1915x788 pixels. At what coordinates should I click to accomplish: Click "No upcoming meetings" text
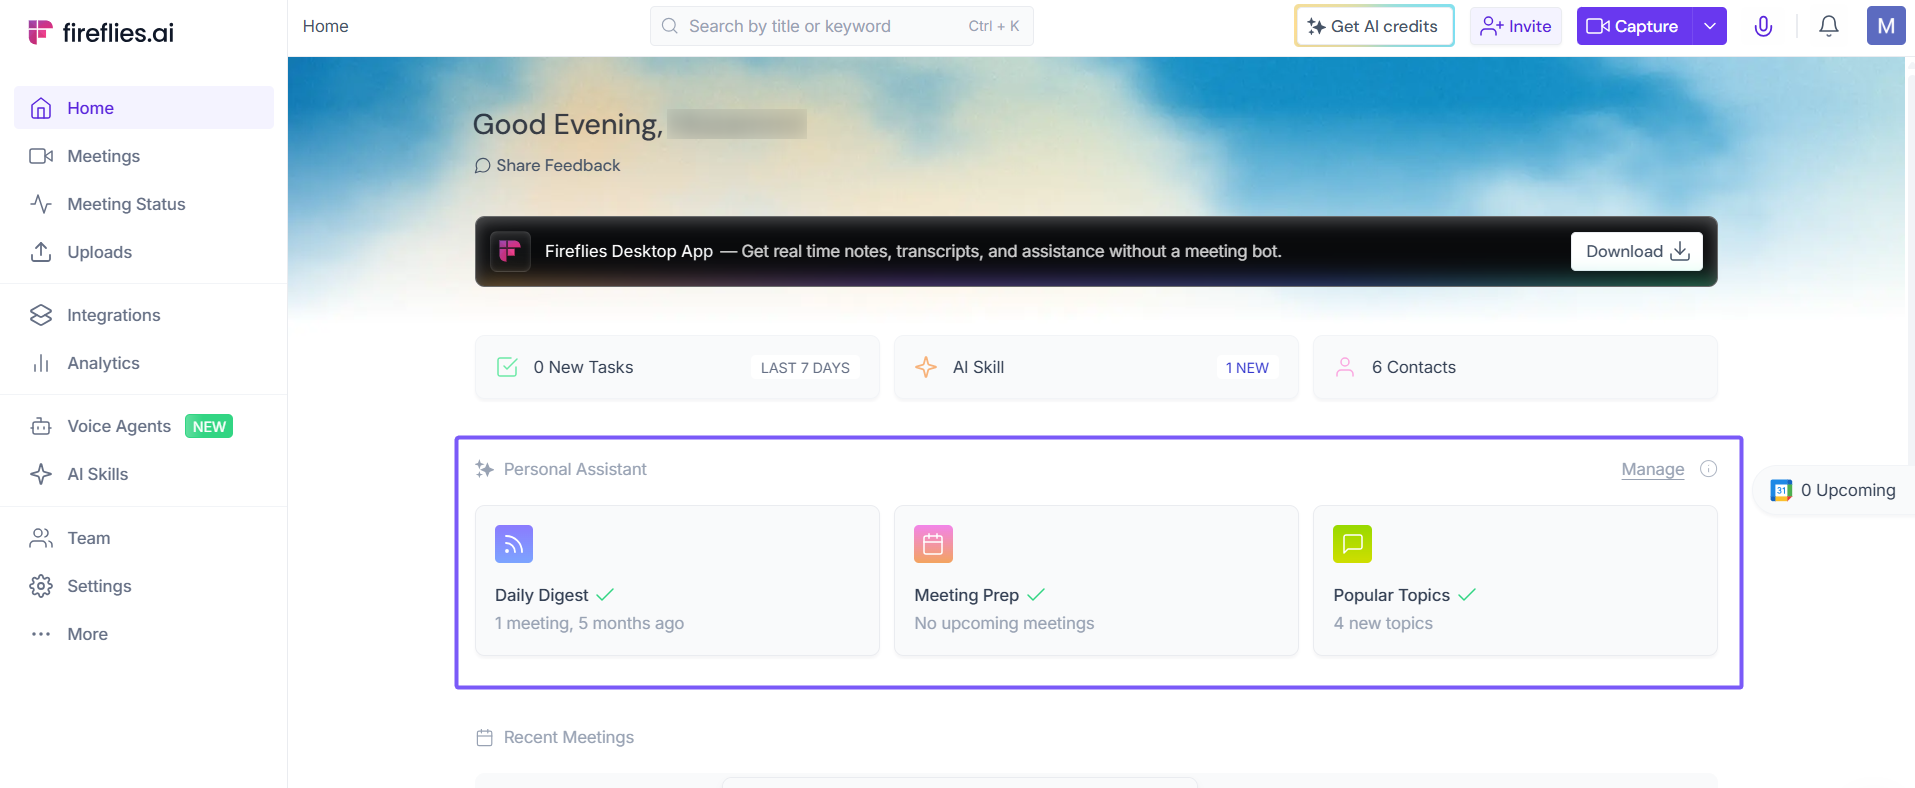coord(1004,623)
